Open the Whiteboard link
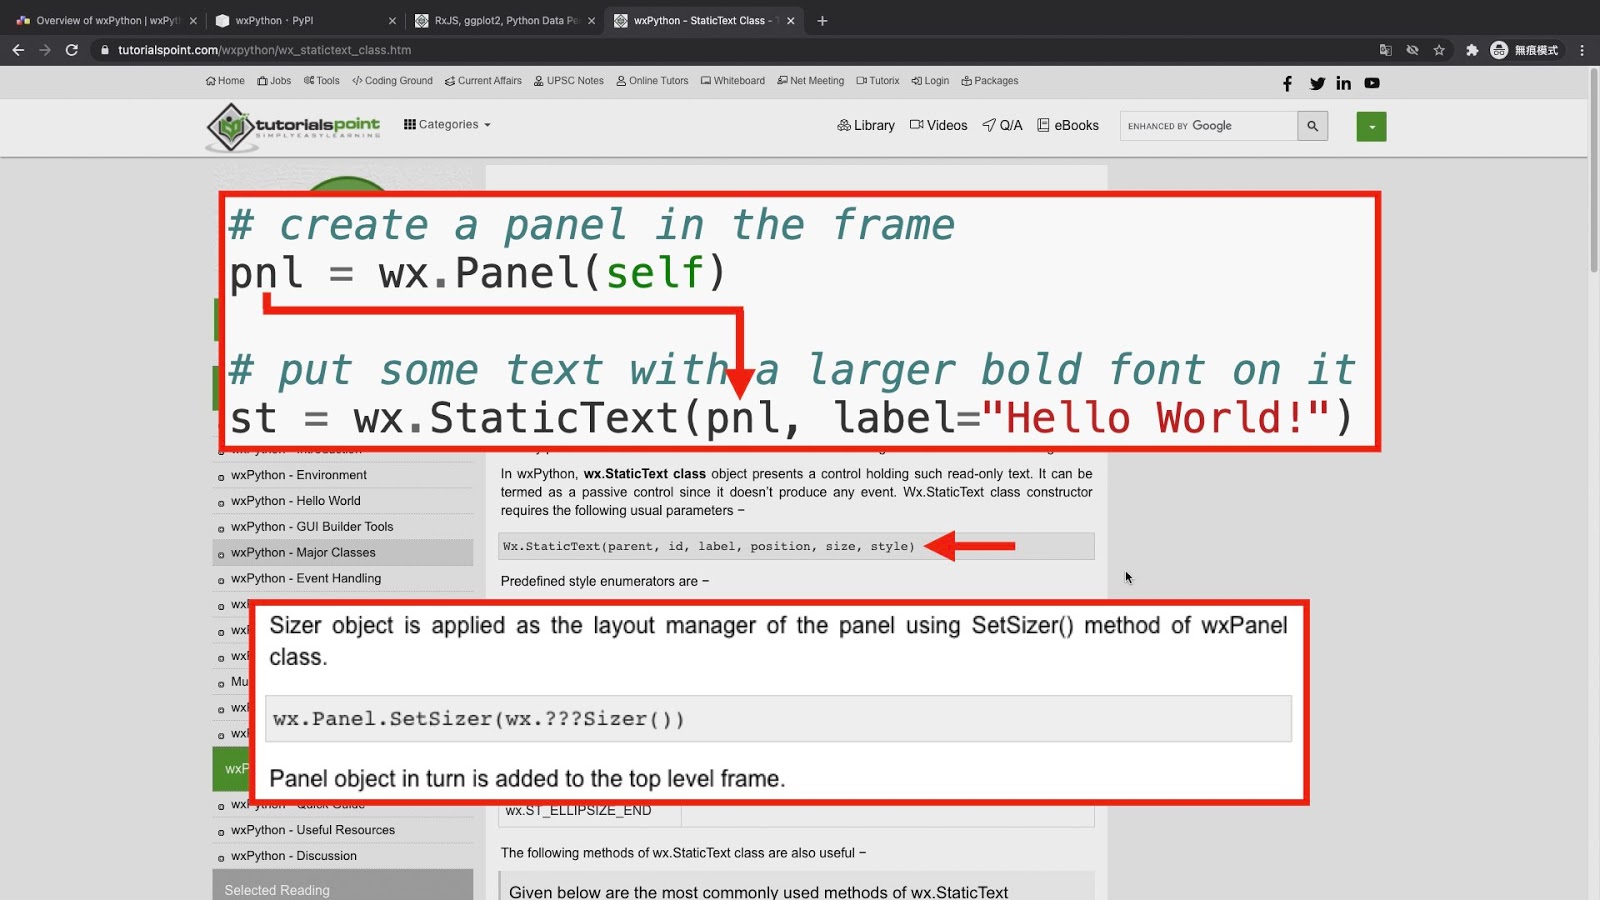1600x900 pixels. (x=733, y=81)
